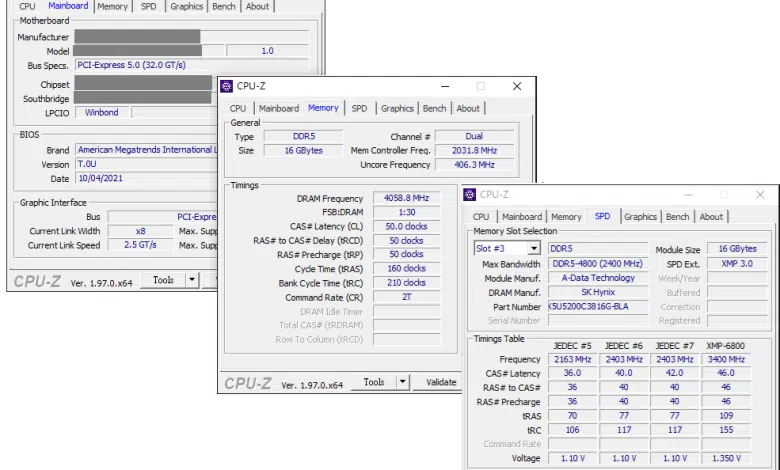Screen dimensions: 780x470
Task: Click the Validate button in the Memory window
Action: click(439, 382)
